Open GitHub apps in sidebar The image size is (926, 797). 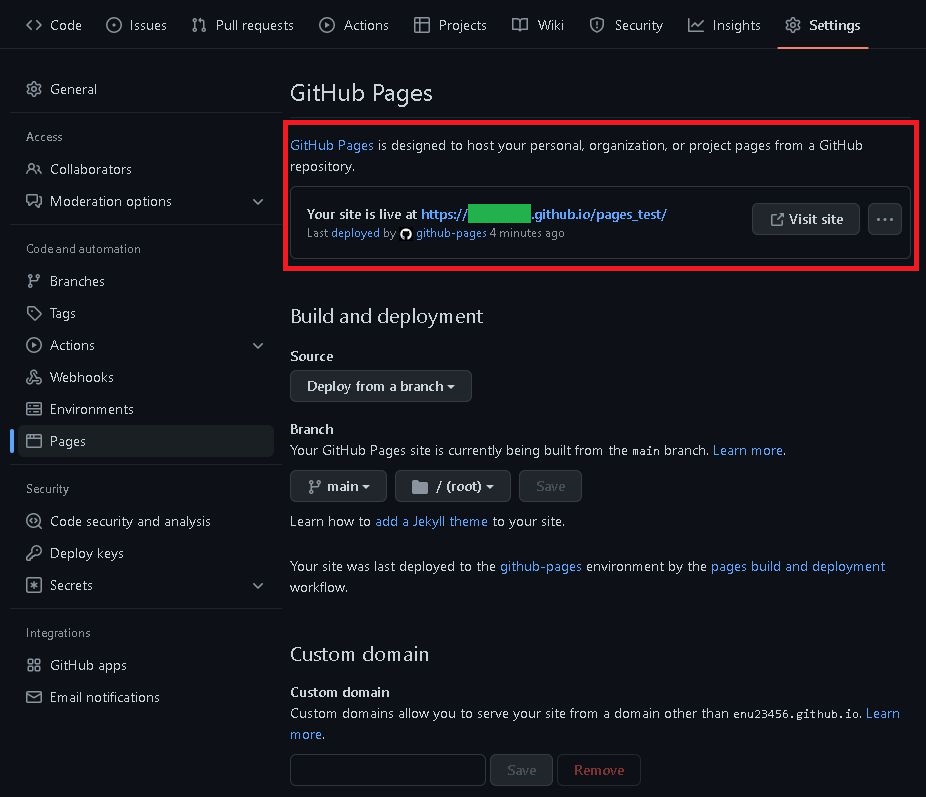click(x=146, y=665)
